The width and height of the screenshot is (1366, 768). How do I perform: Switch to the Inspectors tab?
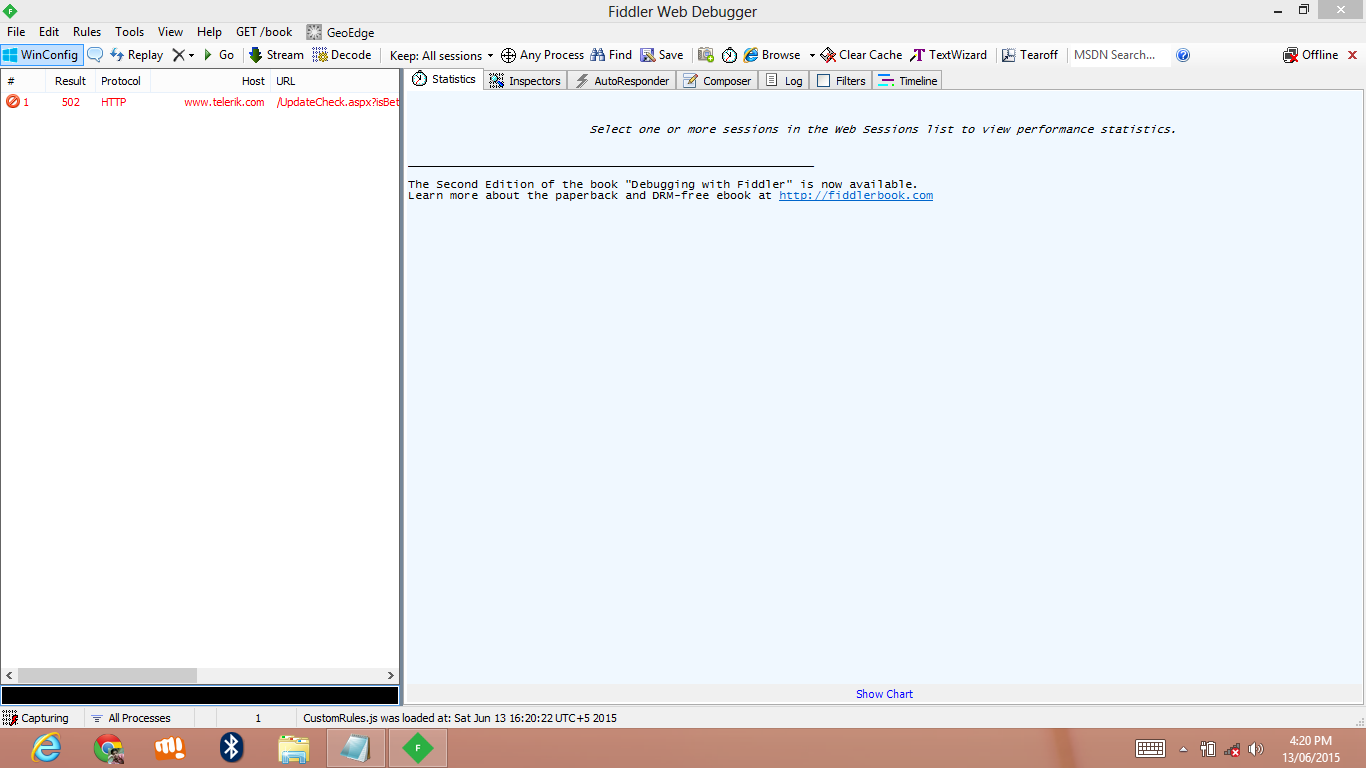click(525, 80)
